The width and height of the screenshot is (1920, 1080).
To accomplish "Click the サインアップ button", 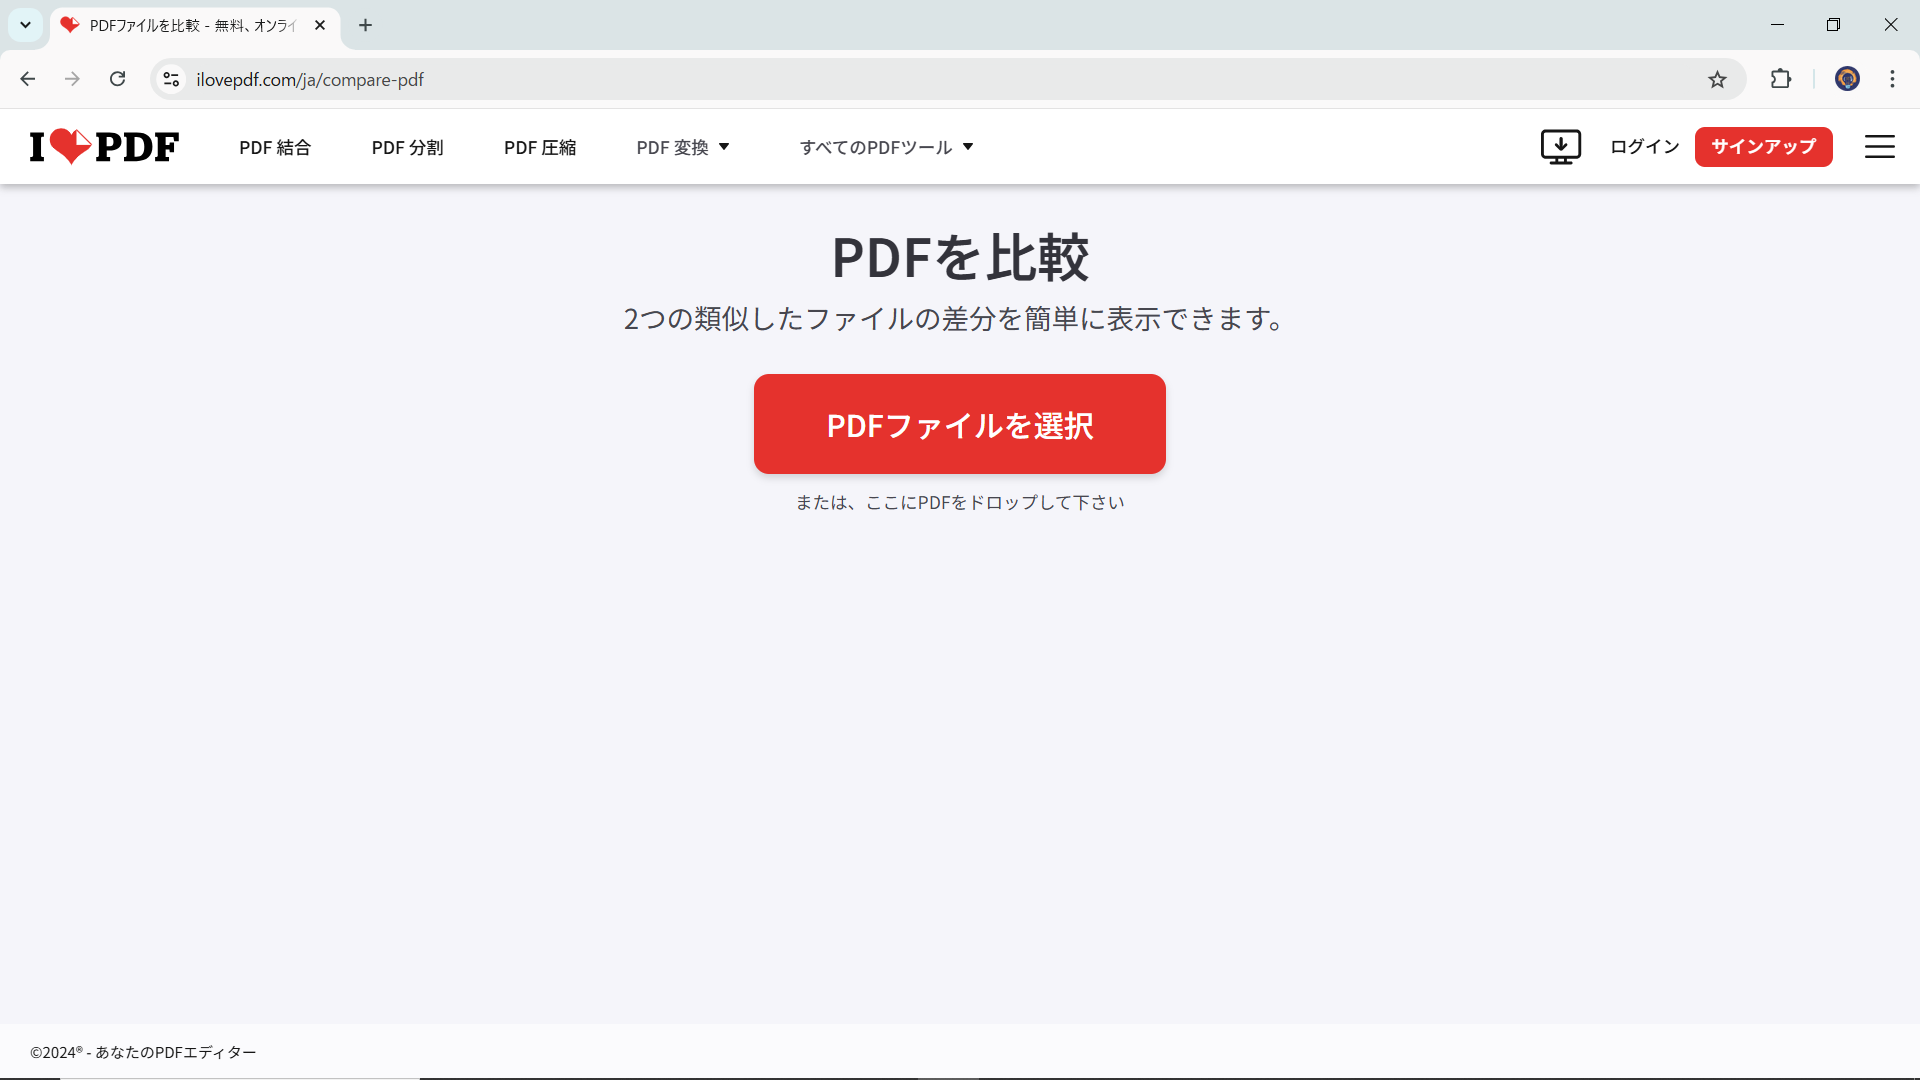I will pos(1763,146).
